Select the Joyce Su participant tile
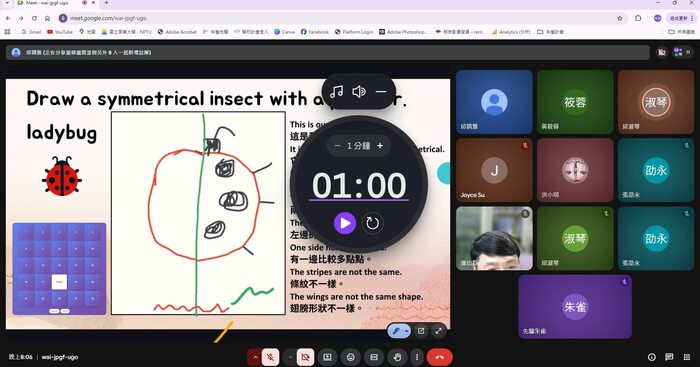The image size is (700, 367). tap(494, 170)
